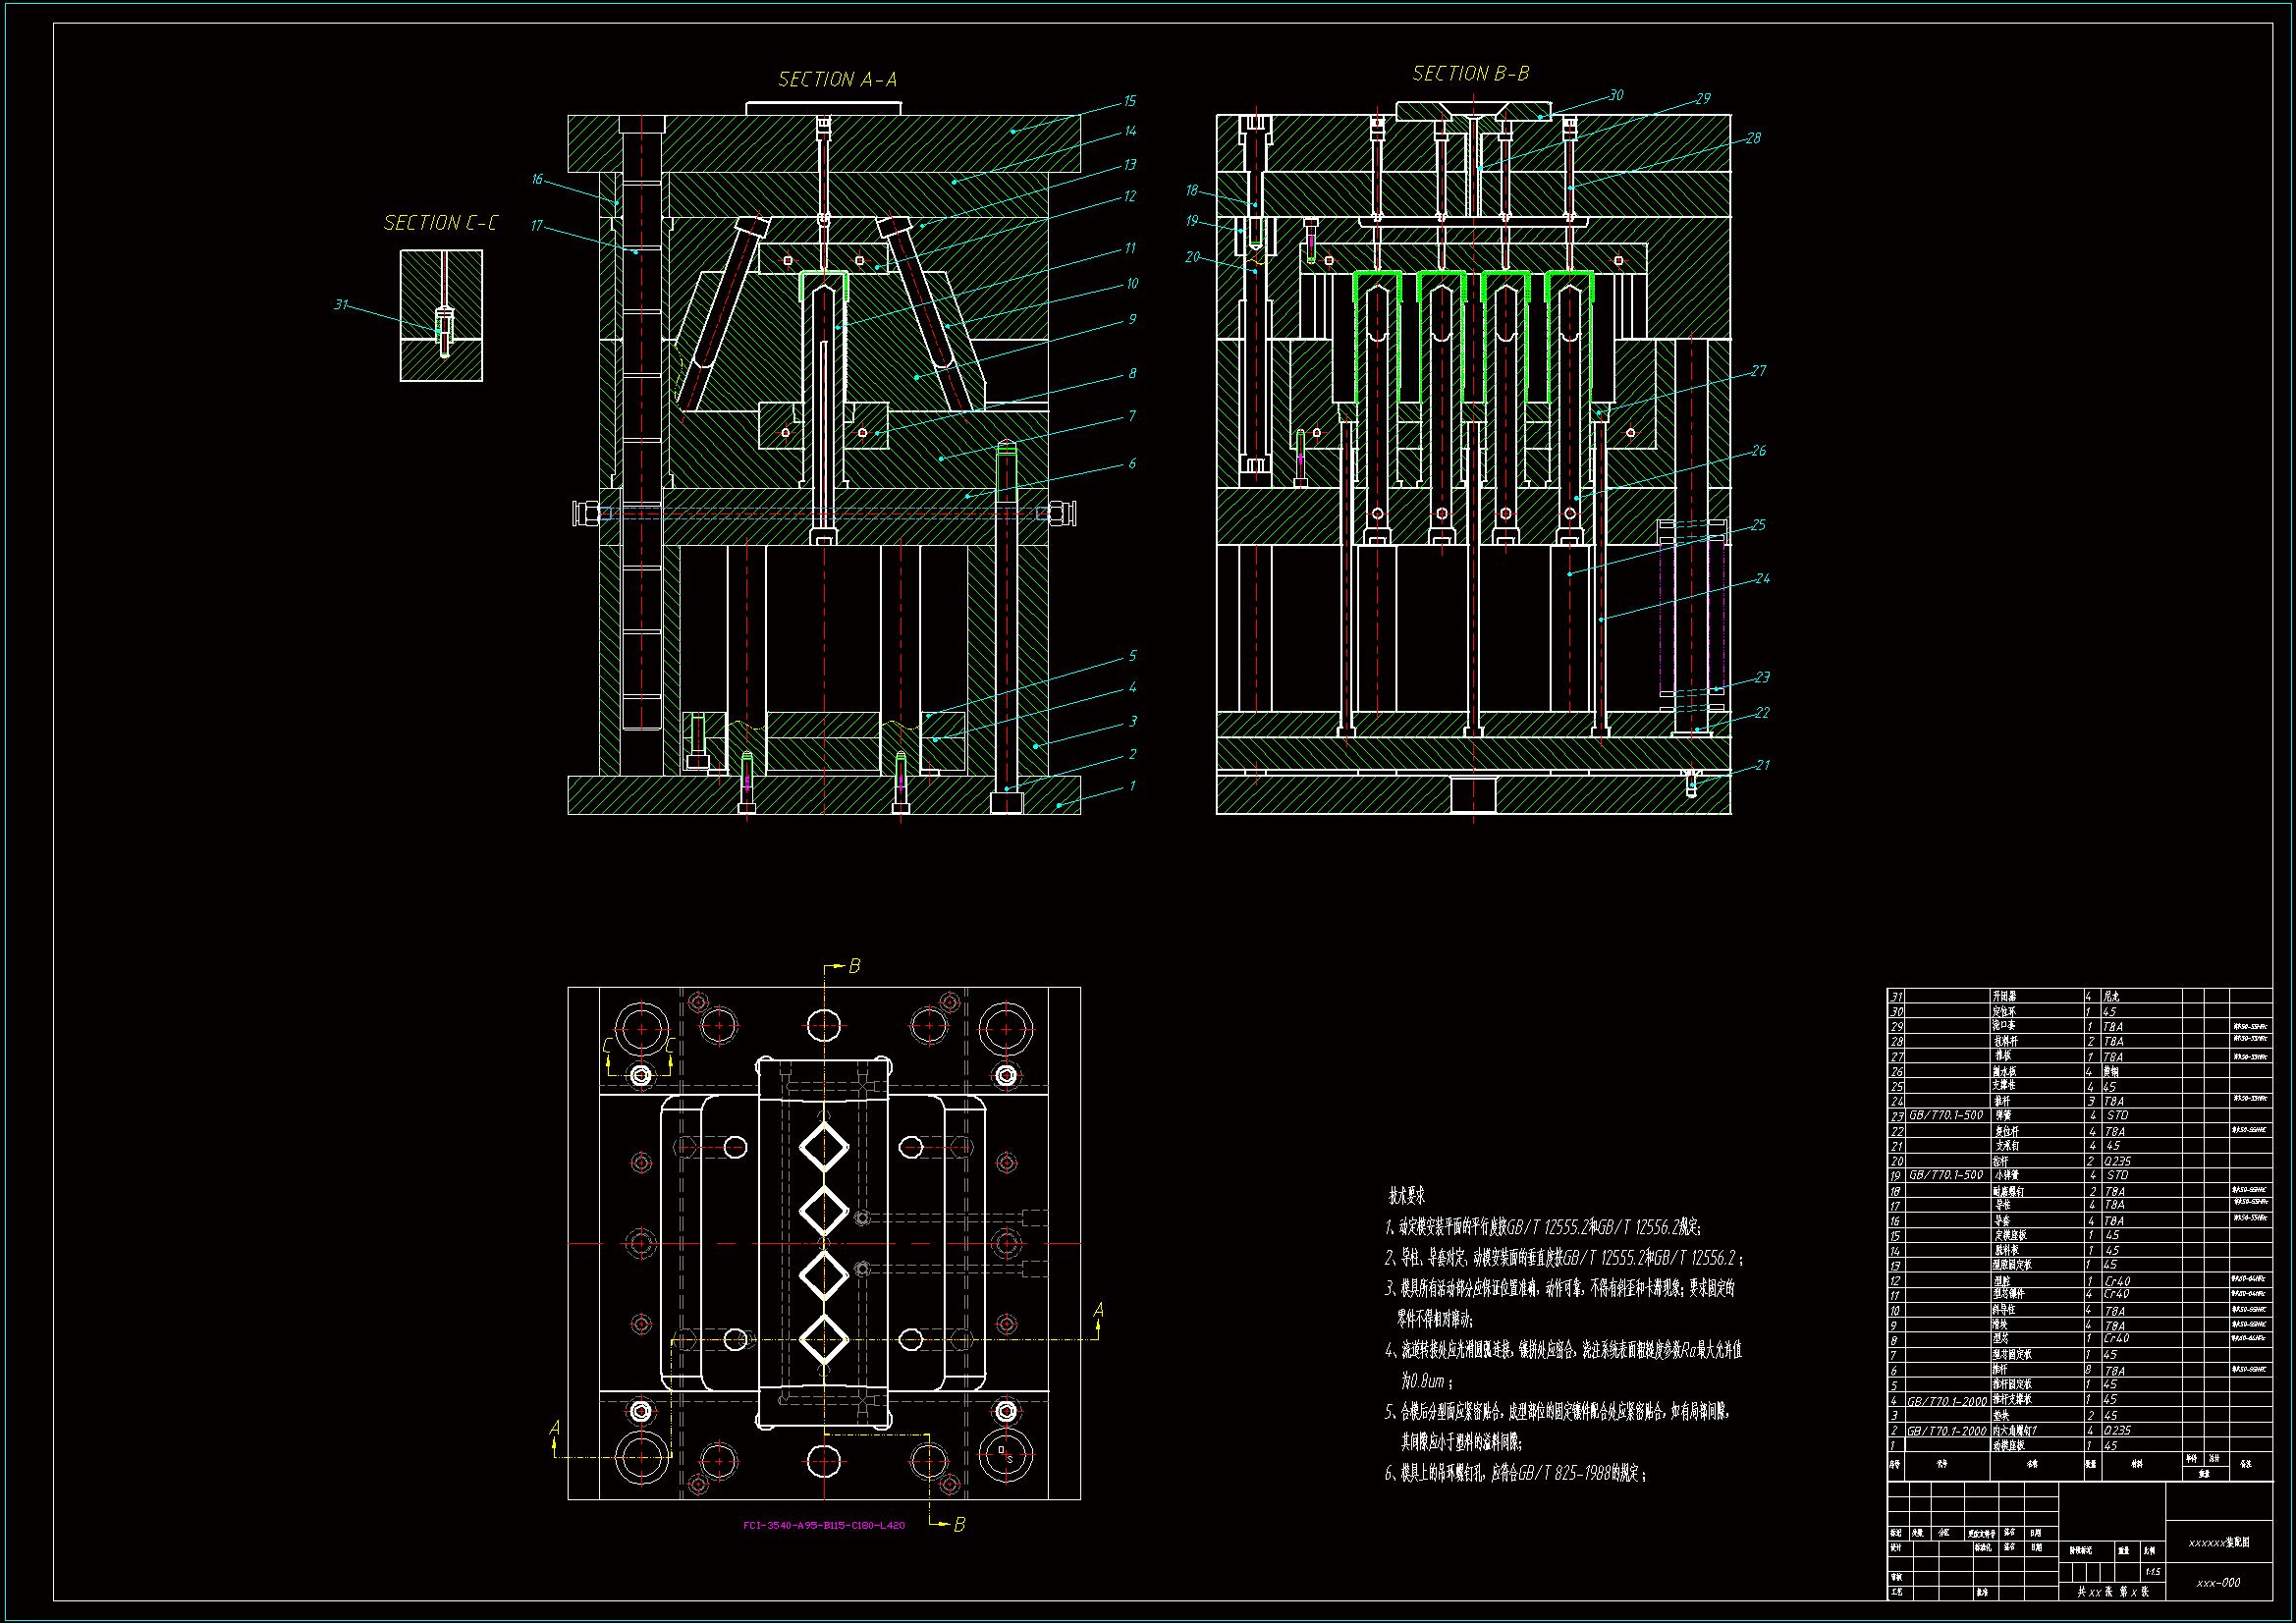The width and height of the screenshot is (2296, 1623).
Task: Select the SECTION C-C title text
Action: coord(440,223)
